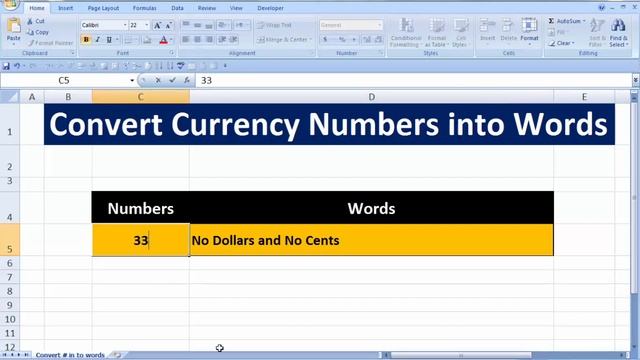Toggle Italic formatting button

tap(98, 40)
